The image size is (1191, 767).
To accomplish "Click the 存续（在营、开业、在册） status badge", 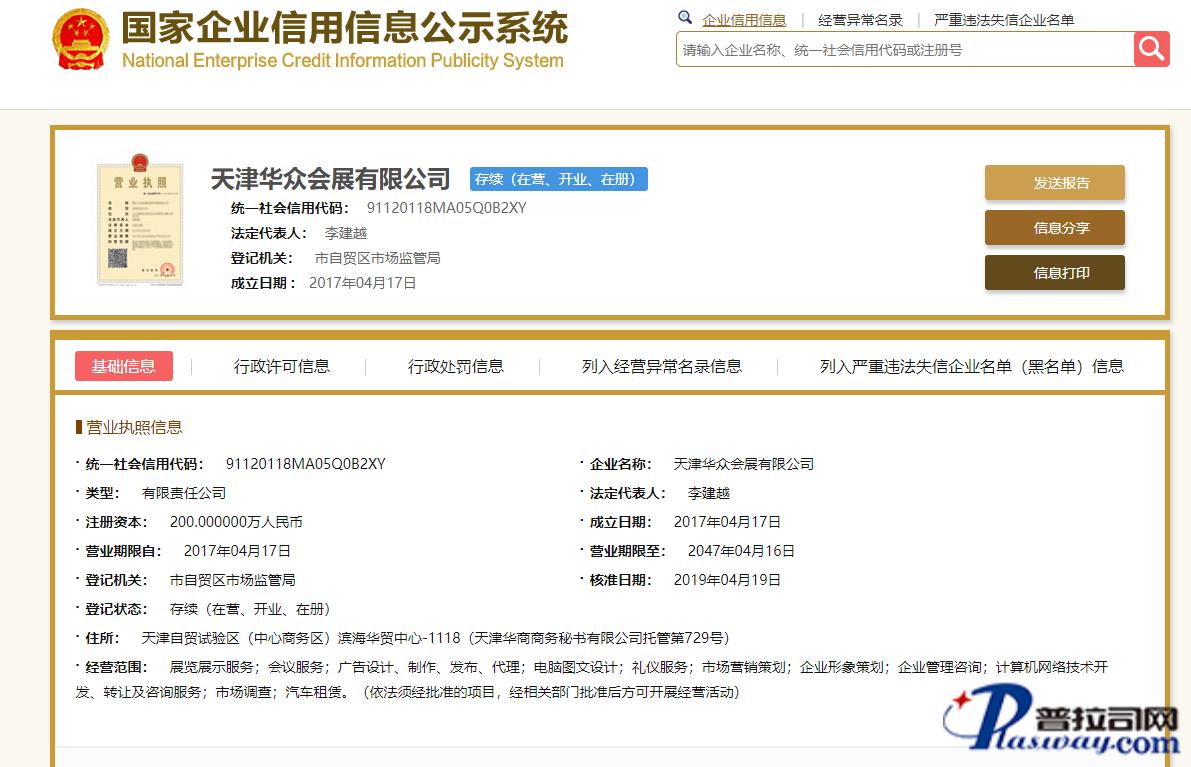I will click(559, 179).
